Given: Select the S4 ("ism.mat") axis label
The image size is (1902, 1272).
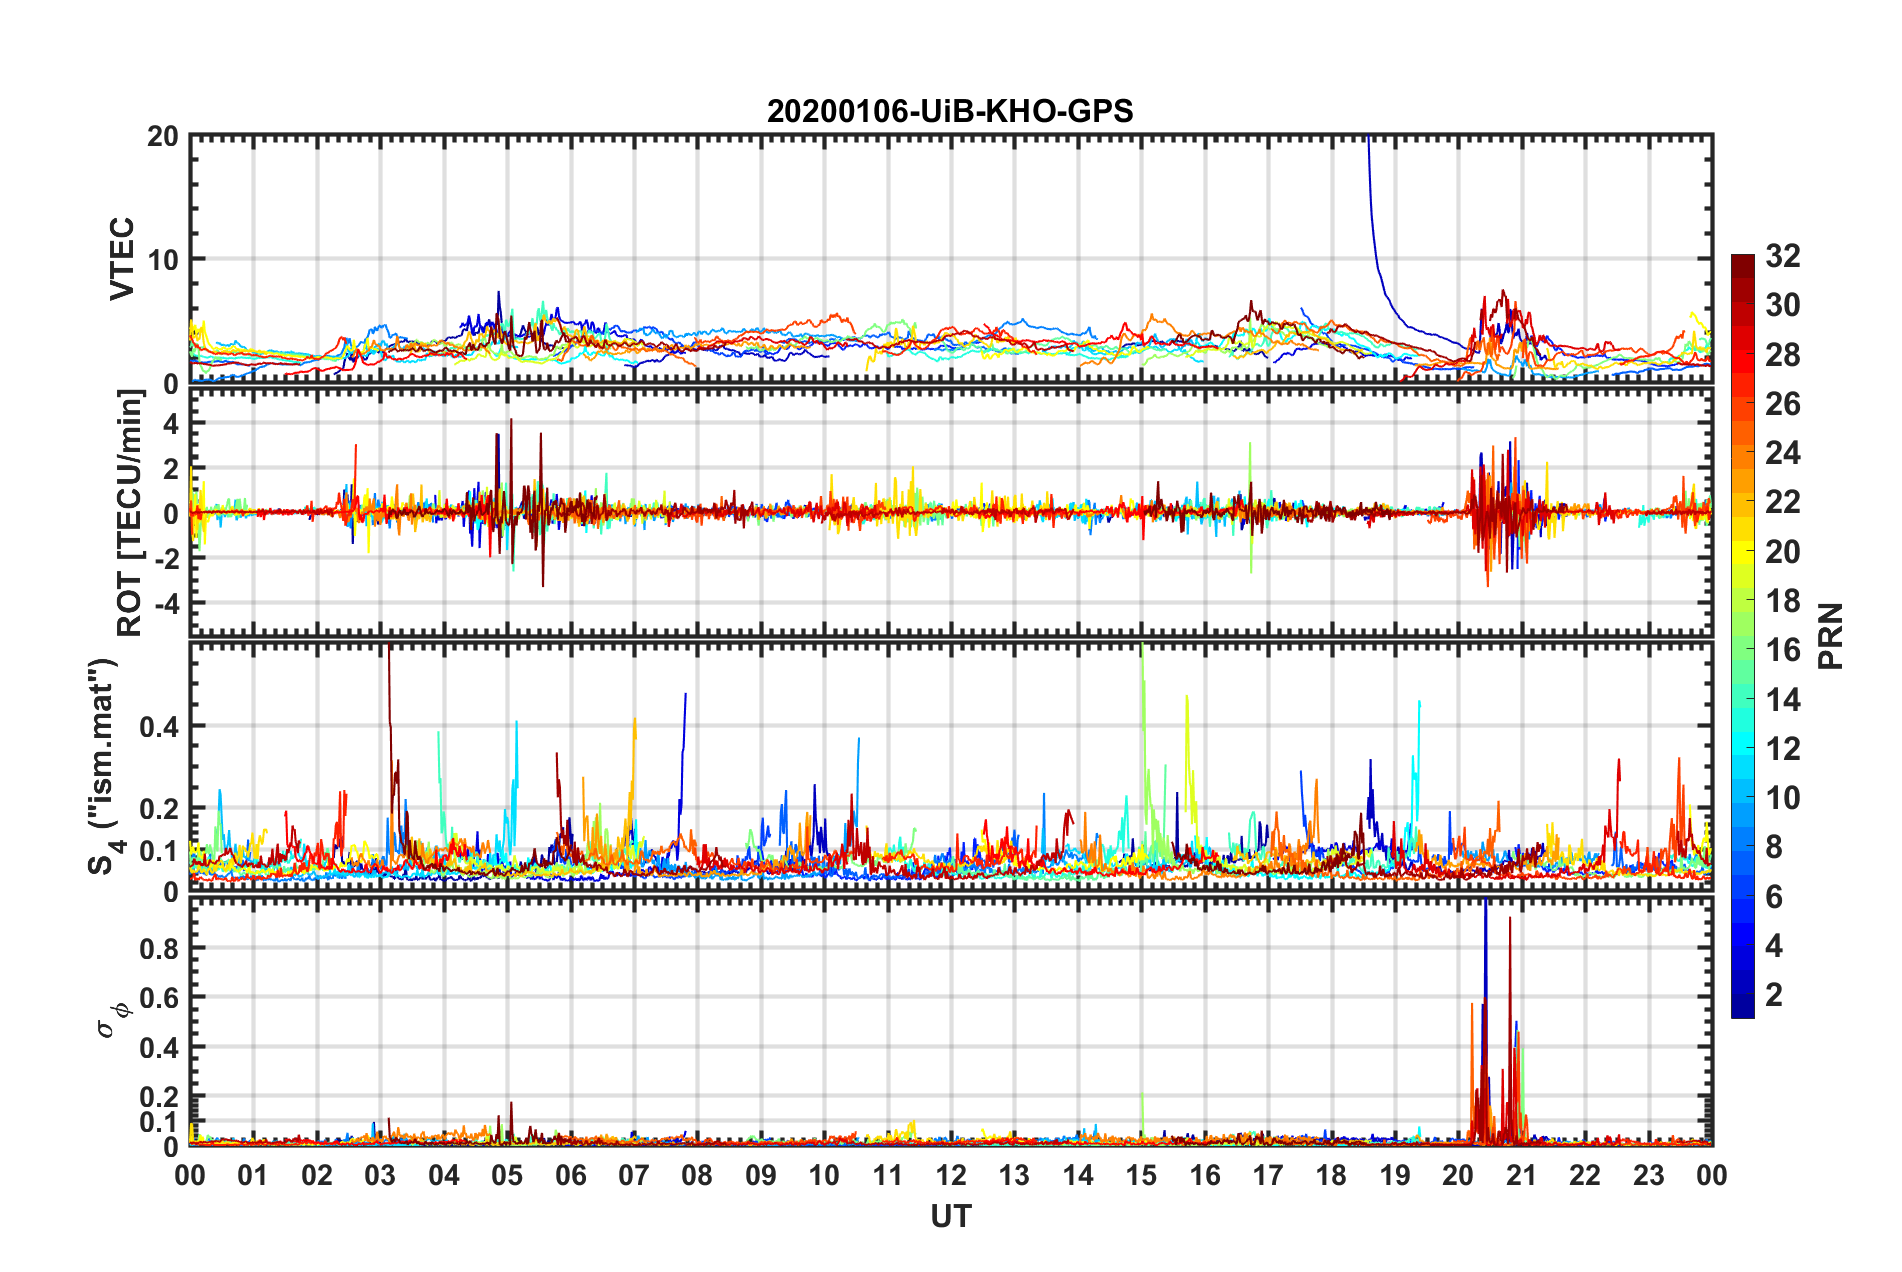Looking at the screenshot, I should coord(105,766).
